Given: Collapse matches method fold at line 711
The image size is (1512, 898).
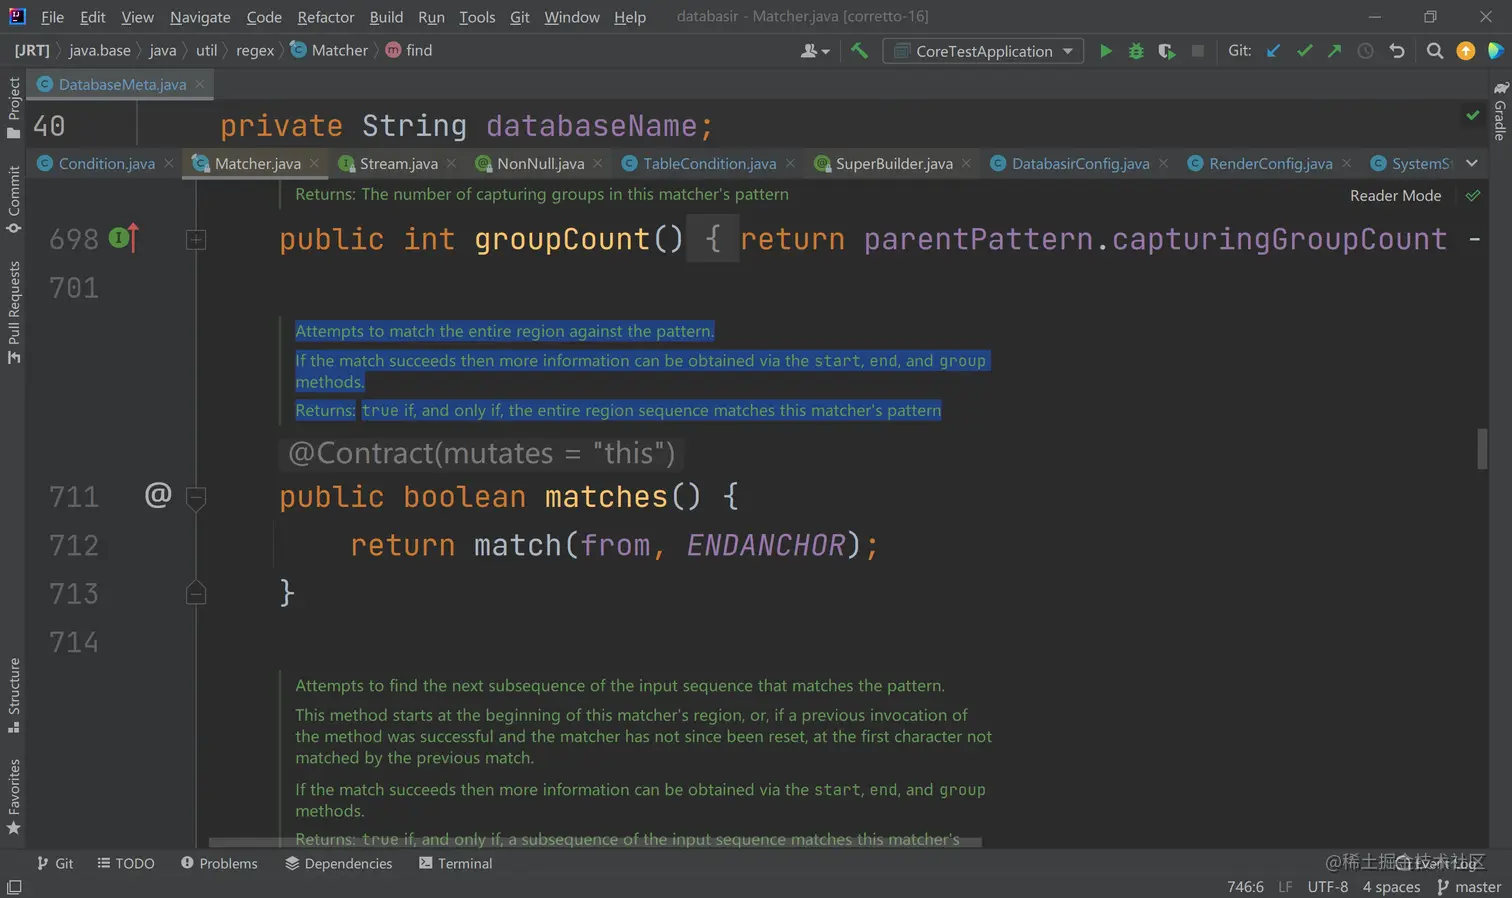Looking at the screenshot, I should point(196,497).
